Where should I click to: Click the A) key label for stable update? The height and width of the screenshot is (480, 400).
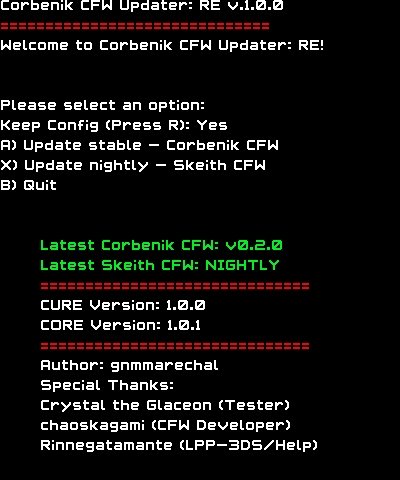coord(9,146)
